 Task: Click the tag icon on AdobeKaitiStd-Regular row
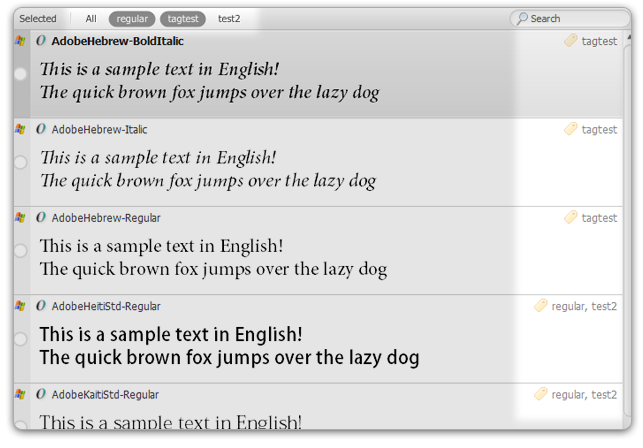pyautogui.click(x=540, y=394)
